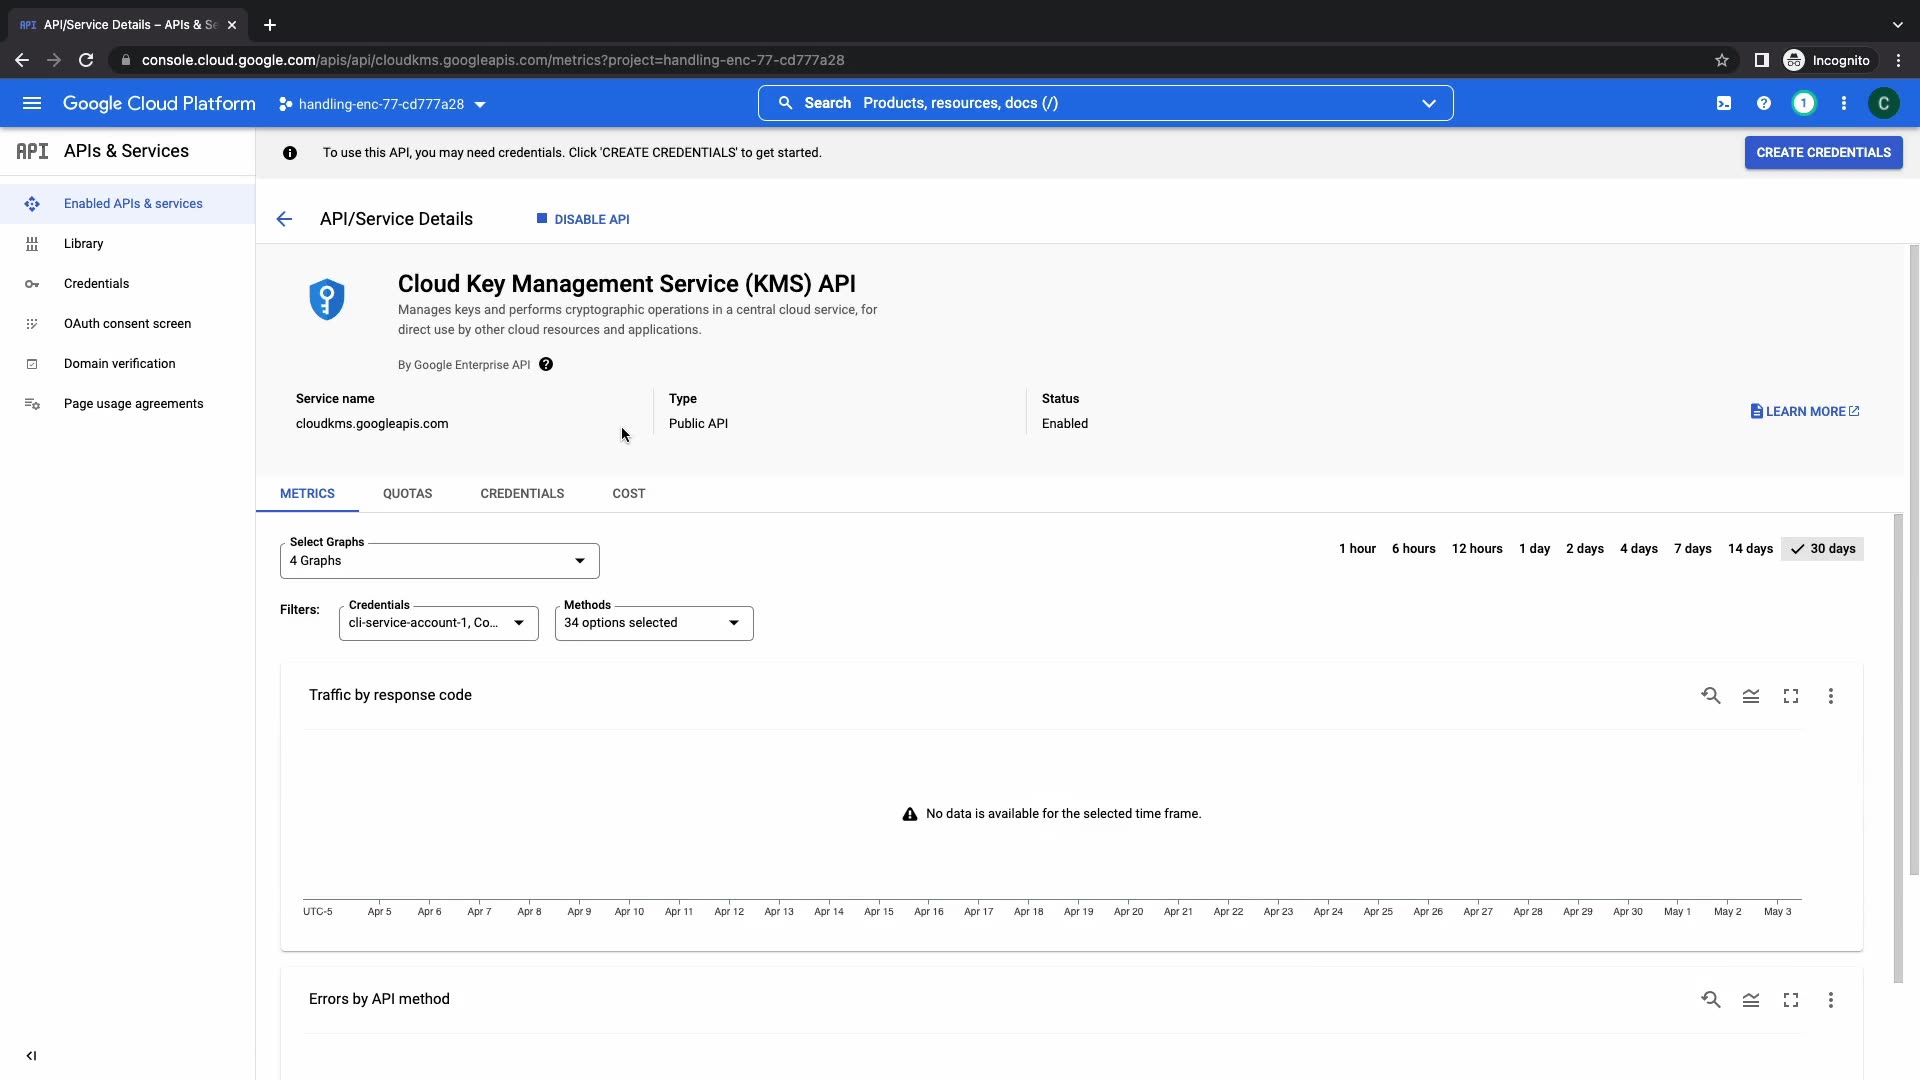Select the 1 hour time range
Image resolution: width=1920 pixels, height=1080 pixels.
click(x=1357, y=549)
